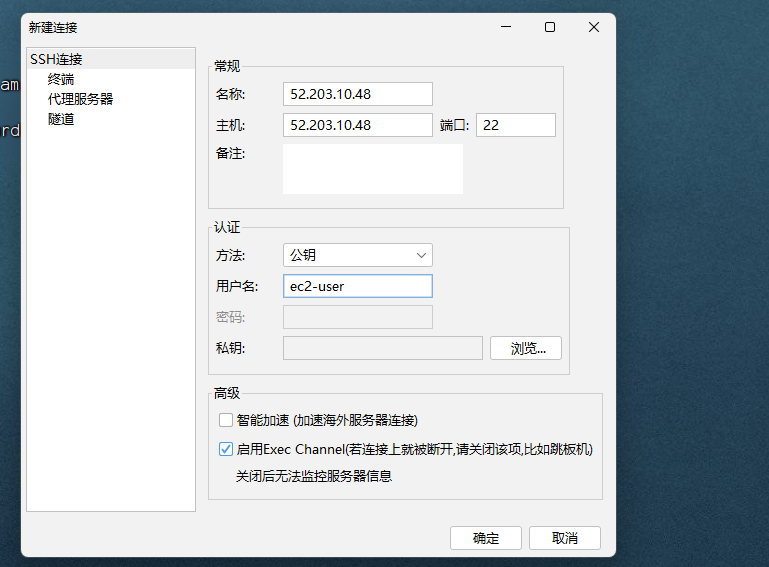Screen dimensions: 769x567
Task: Open the 终端 settings page
Action: [61, 79]
